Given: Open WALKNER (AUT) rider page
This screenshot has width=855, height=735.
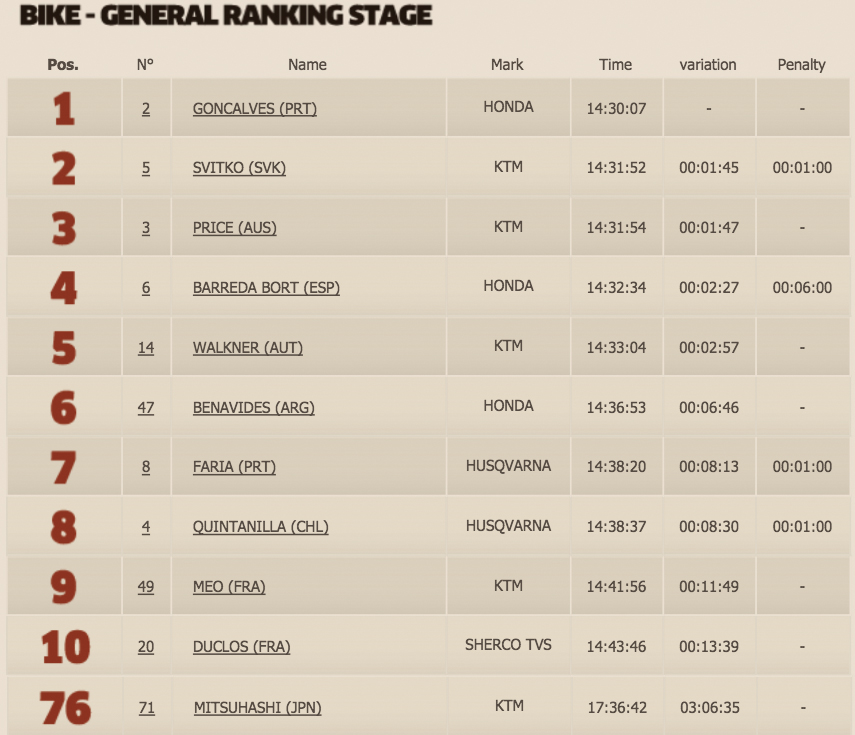Looking at the screenshot, I should tap(248, 348).
